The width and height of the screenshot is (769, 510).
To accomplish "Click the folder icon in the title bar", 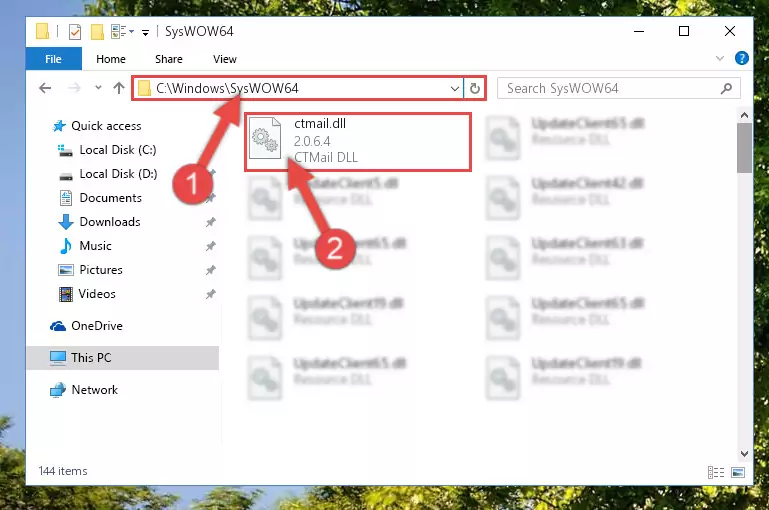I will [x=43, y=32].
